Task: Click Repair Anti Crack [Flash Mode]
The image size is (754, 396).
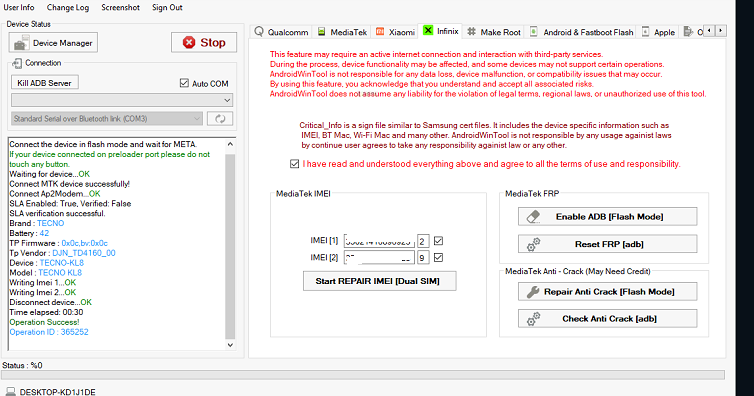Action: [x=607, y=292]
